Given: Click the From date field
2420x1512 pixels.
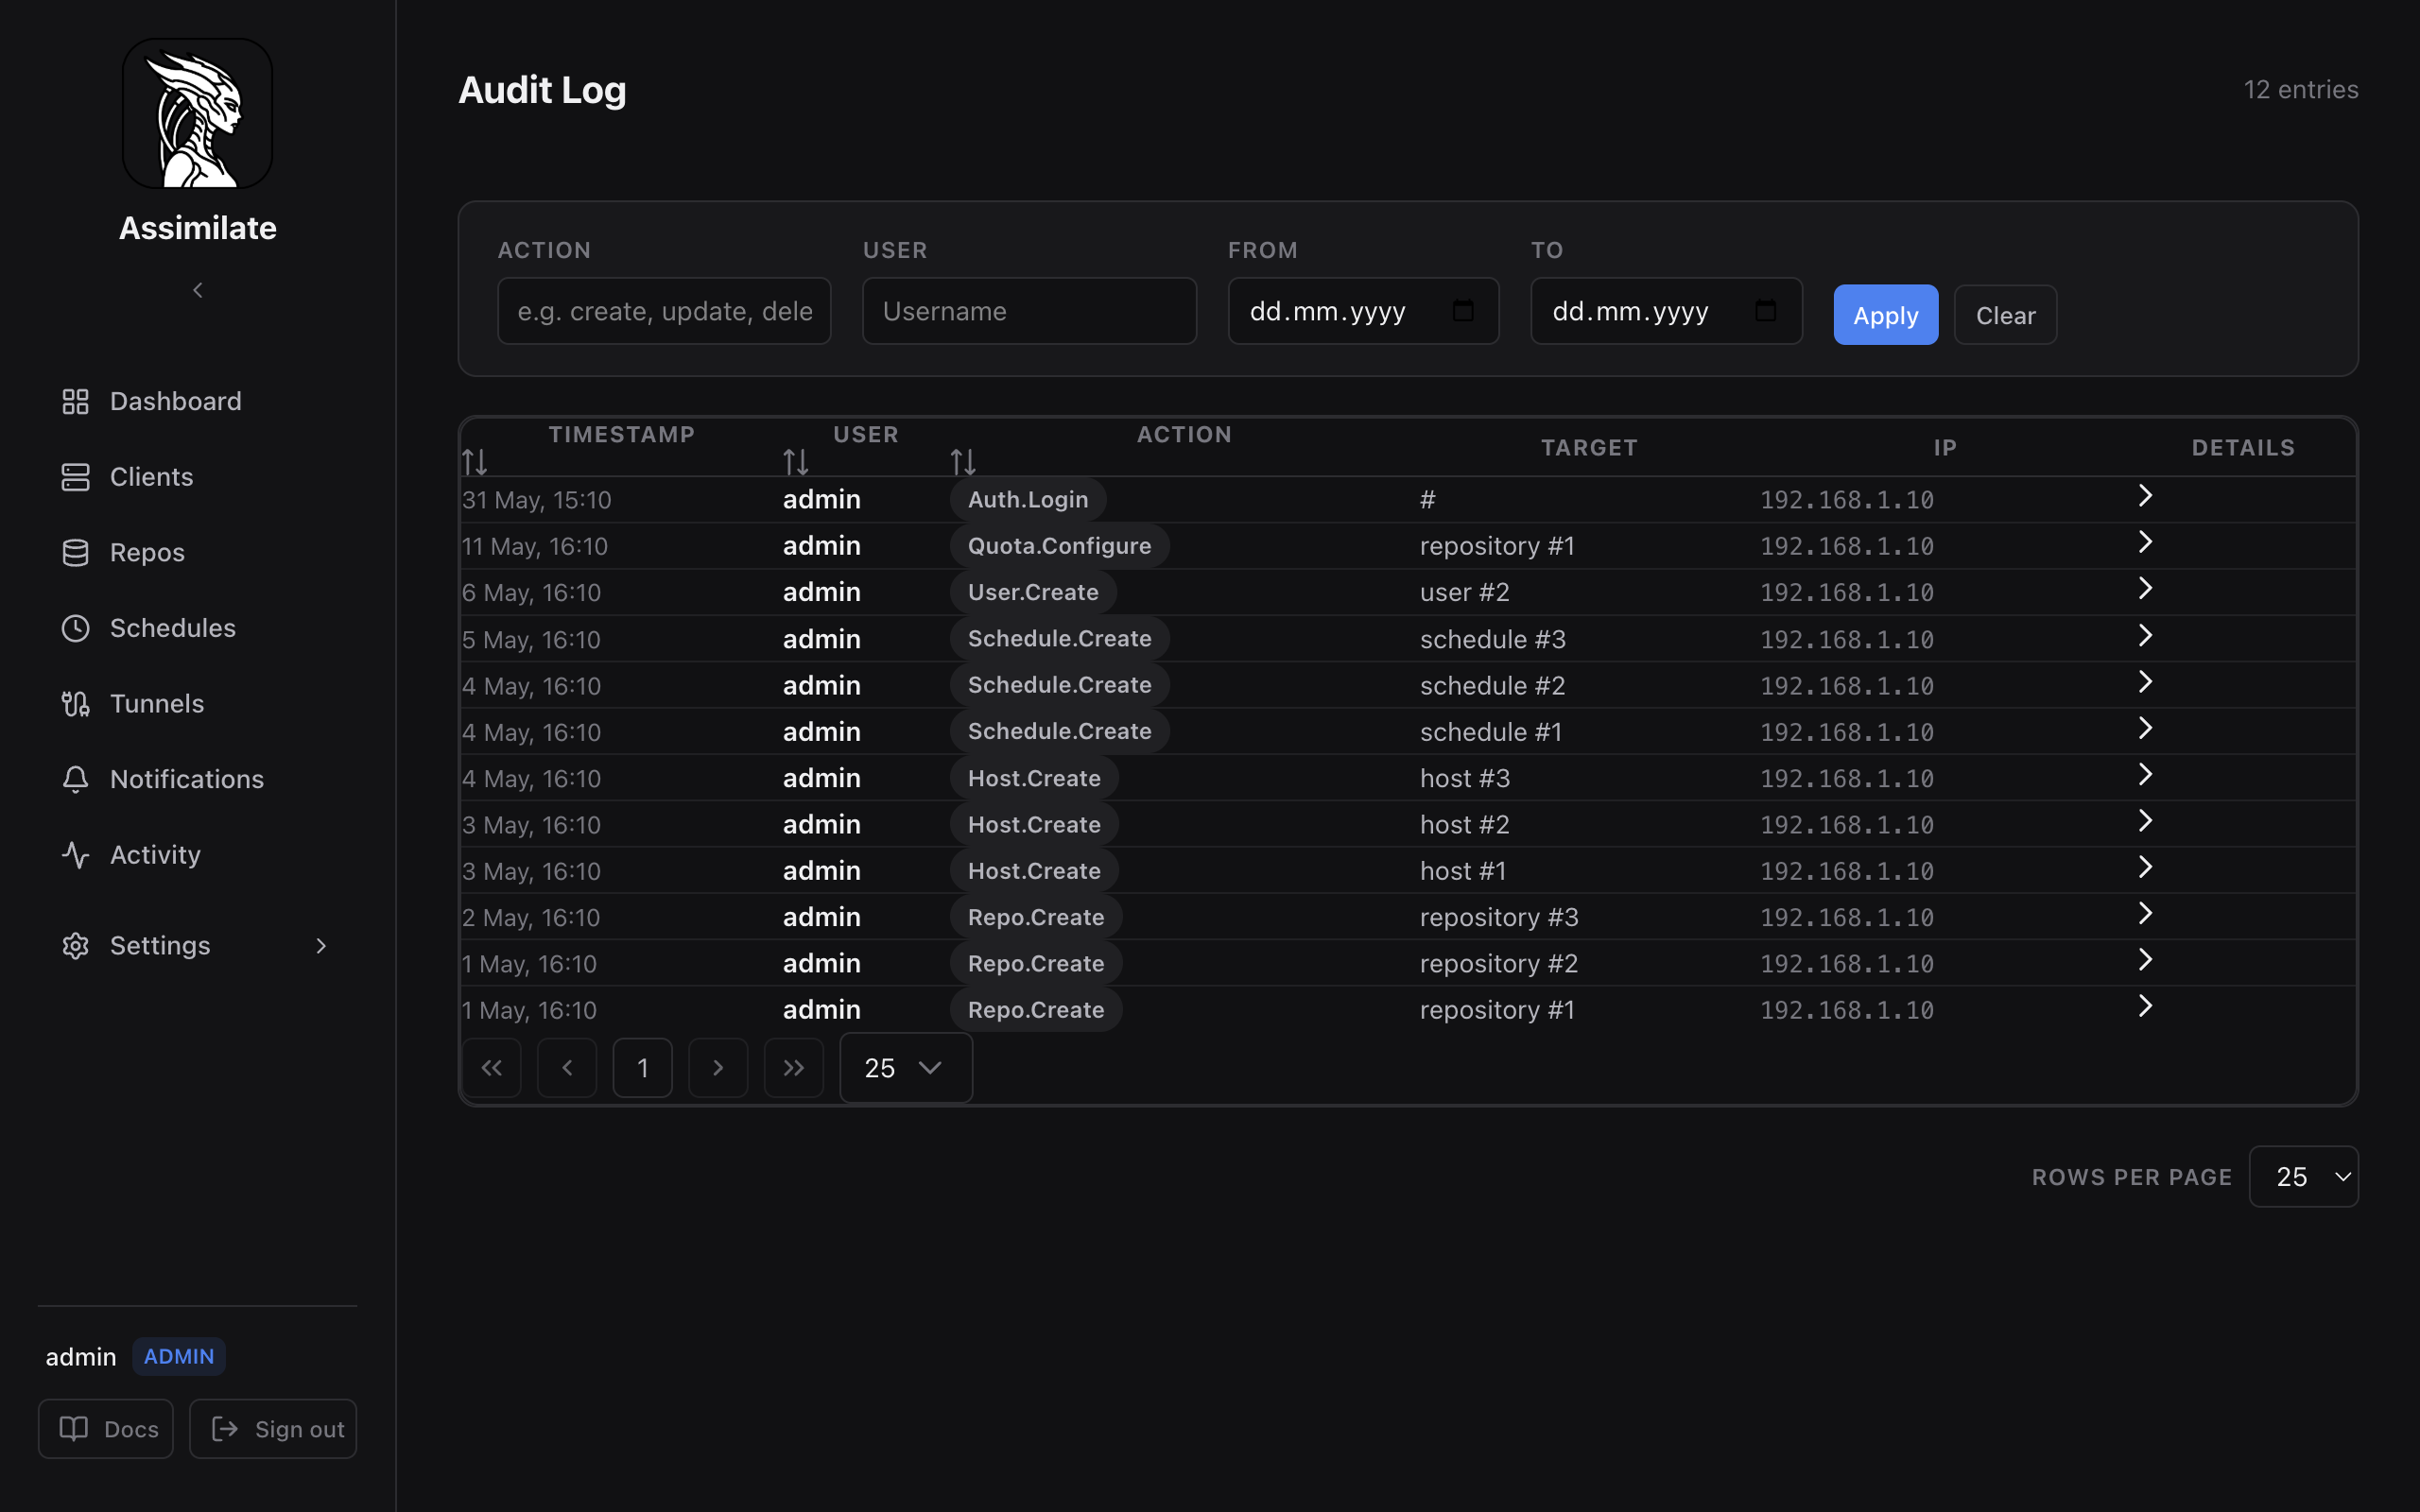Looking at the screenshot, I should pyautogui.click(x=1364, y=311).
